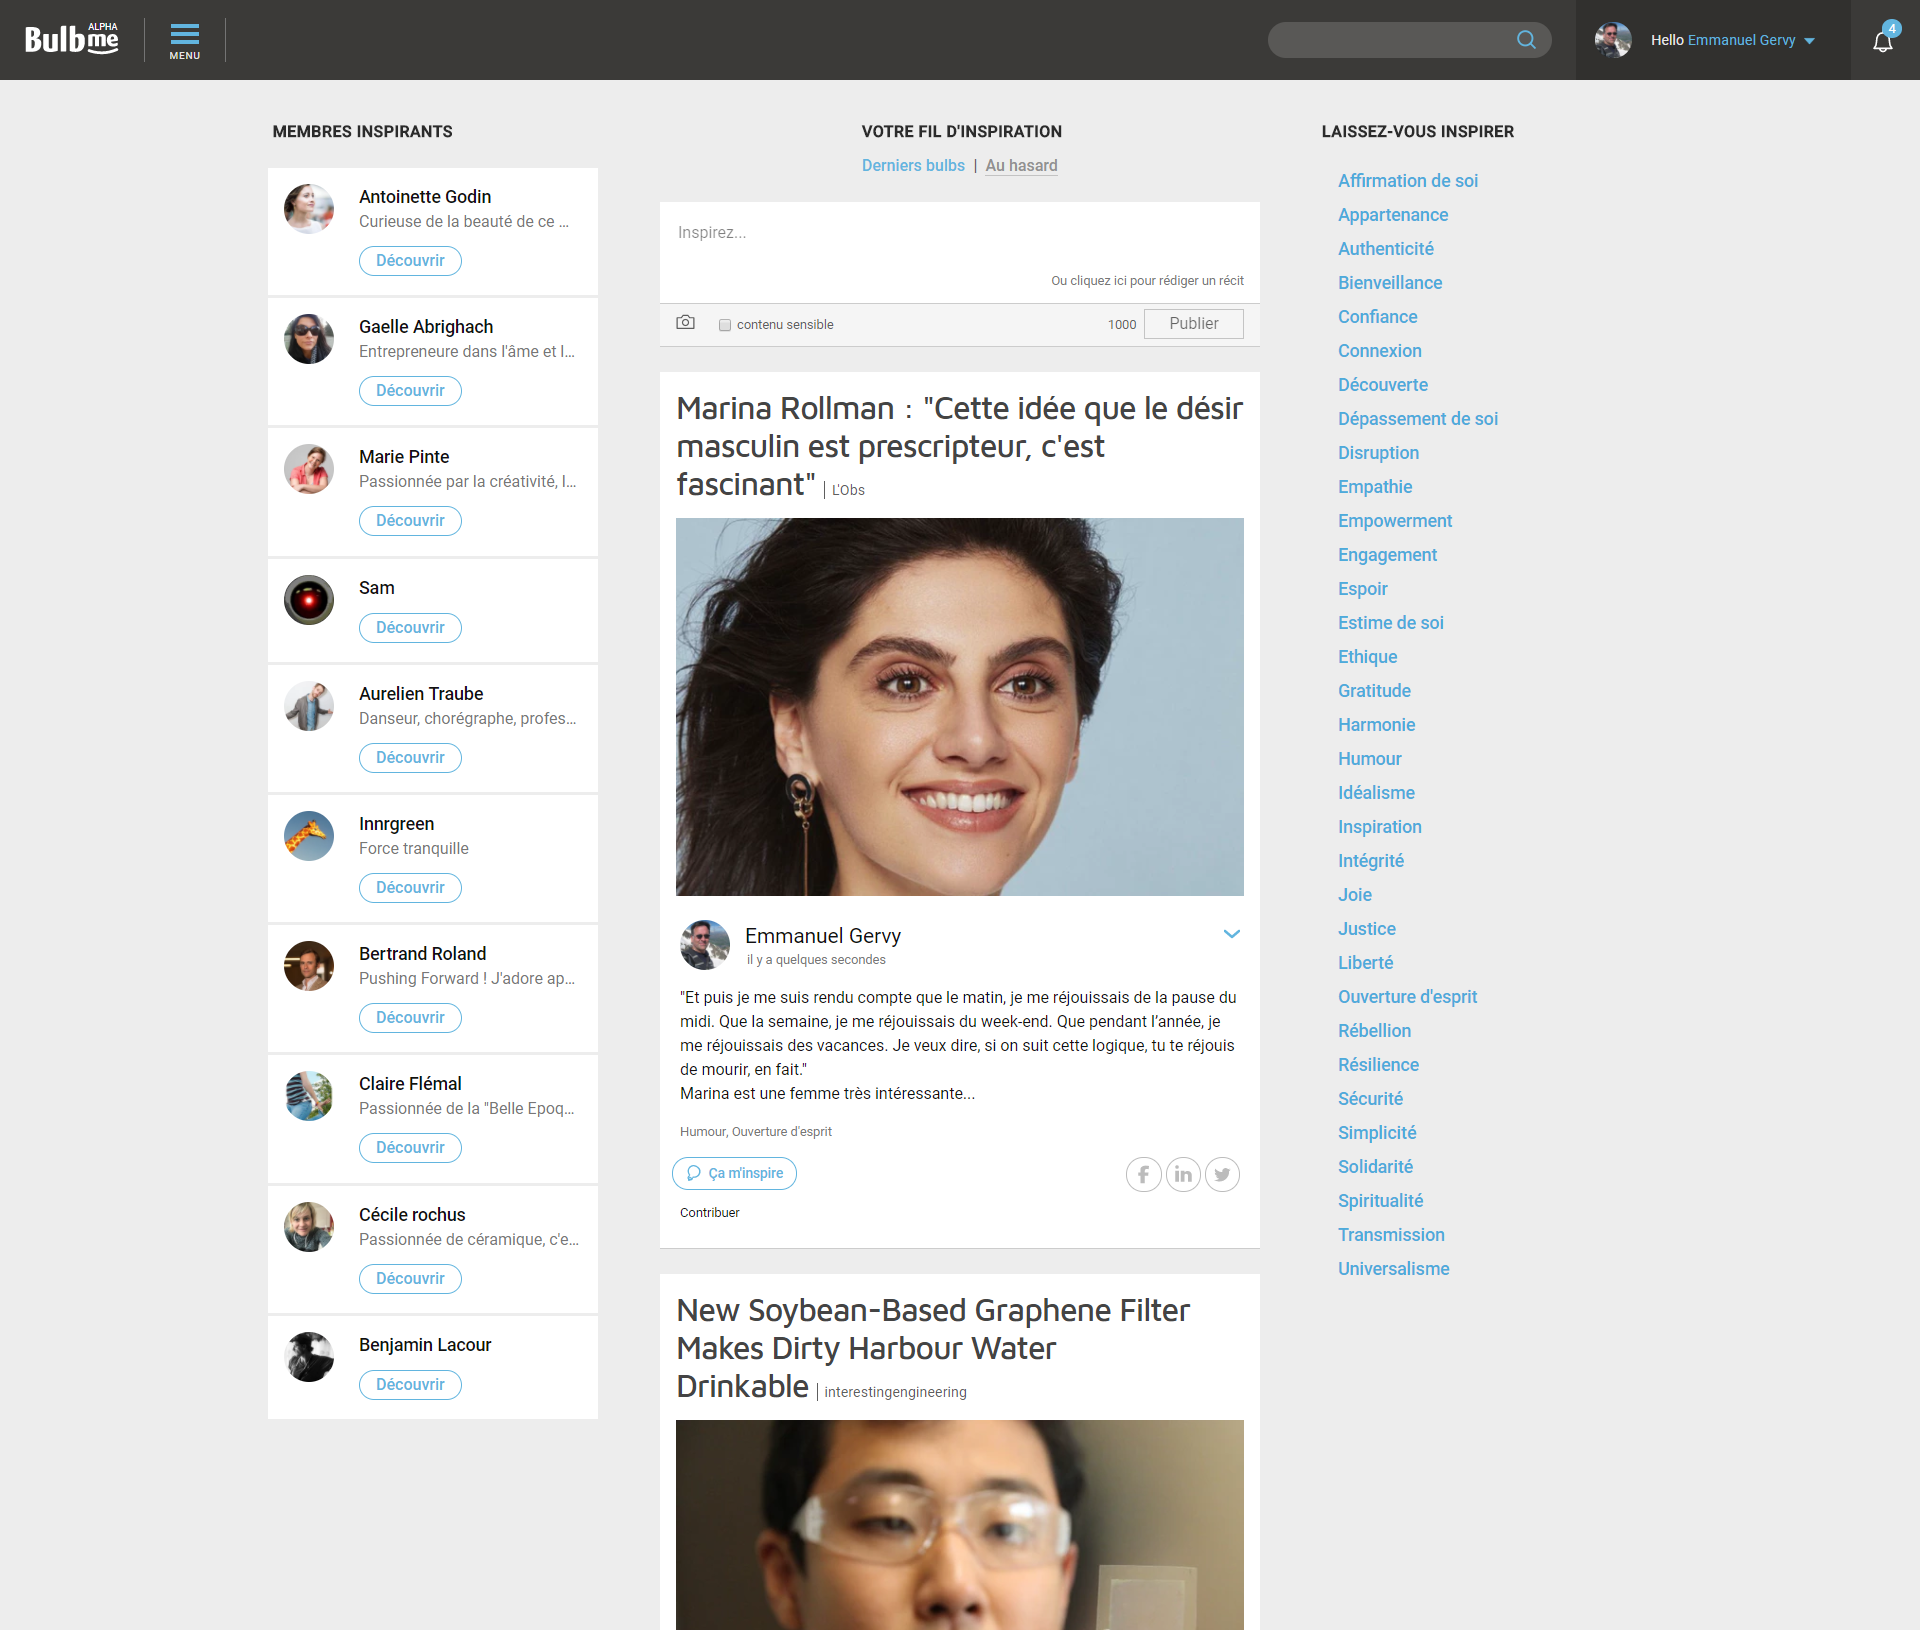Discover Antoinette Godin's profile

tap(410, 261)
